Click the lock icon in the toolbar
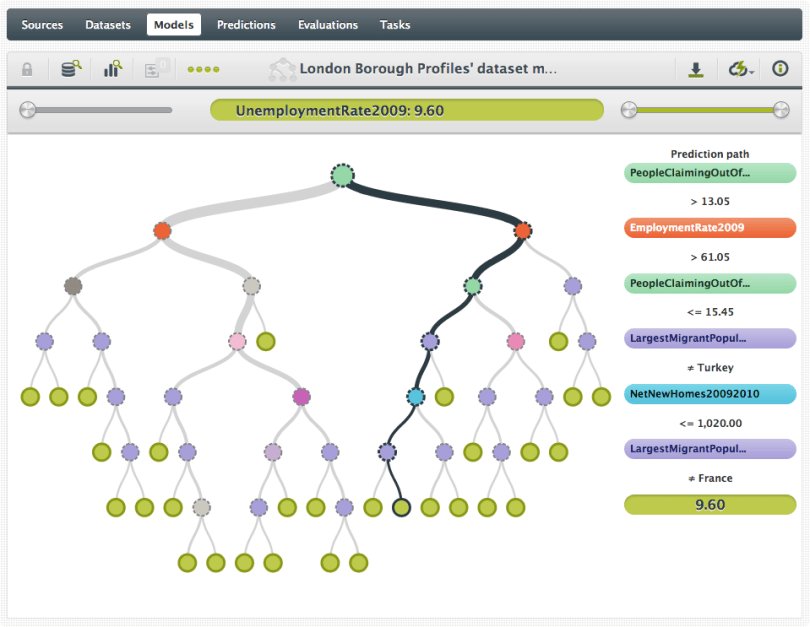 (x=26, y=68)
